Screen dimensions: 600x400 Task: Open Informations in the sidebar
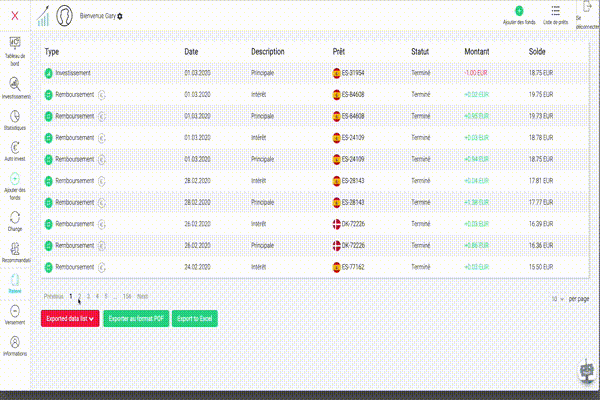14,343
